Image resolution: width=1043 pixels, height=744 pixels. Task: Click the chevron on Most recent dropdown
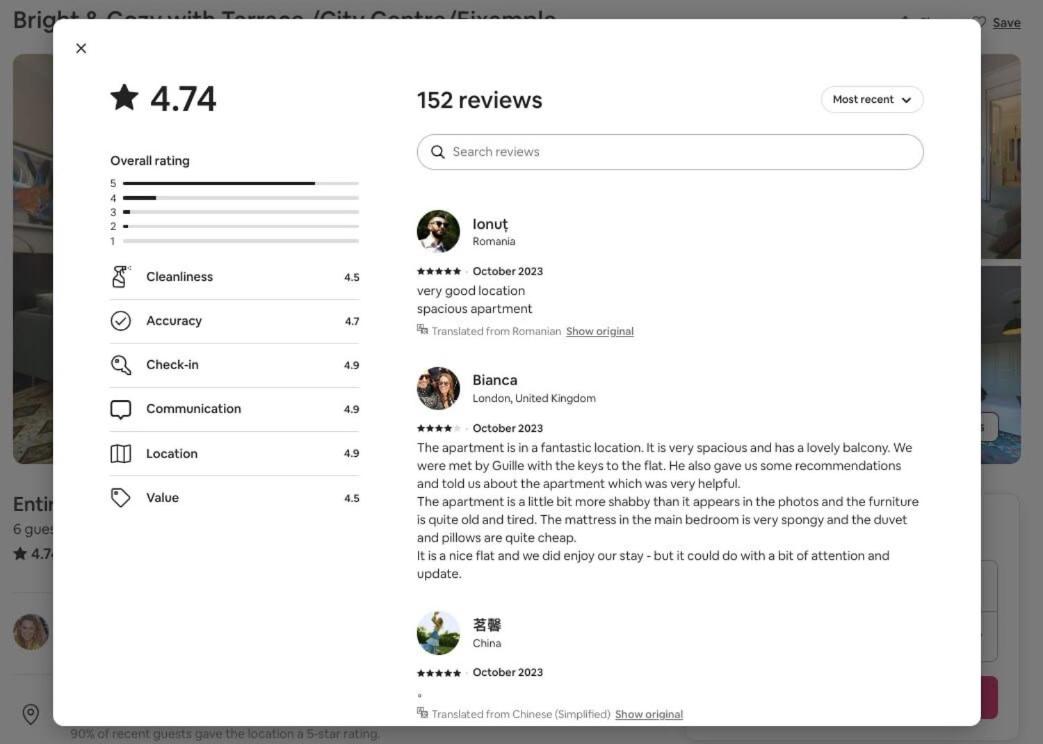point(906,100)
